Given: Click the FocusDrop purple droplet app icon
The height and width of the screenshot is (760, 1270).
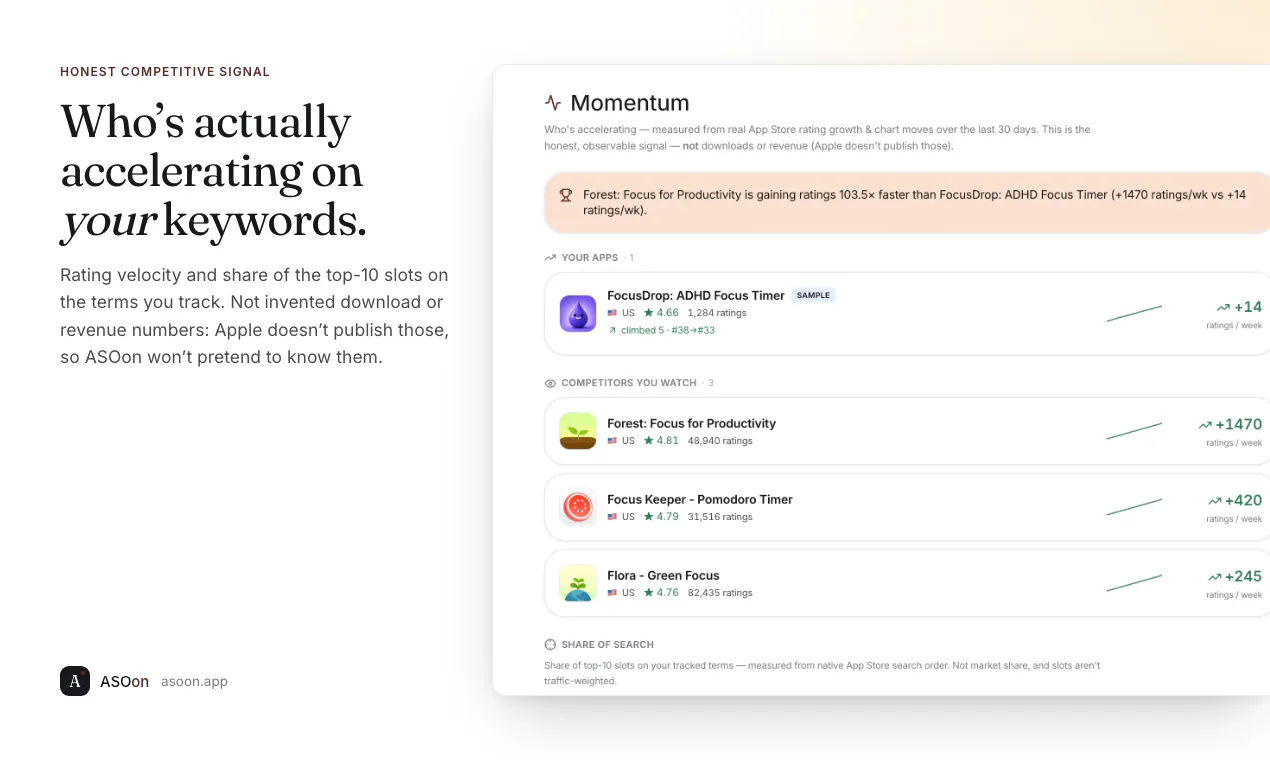Looking at the screenshot, I should click(x=578, y=313).
